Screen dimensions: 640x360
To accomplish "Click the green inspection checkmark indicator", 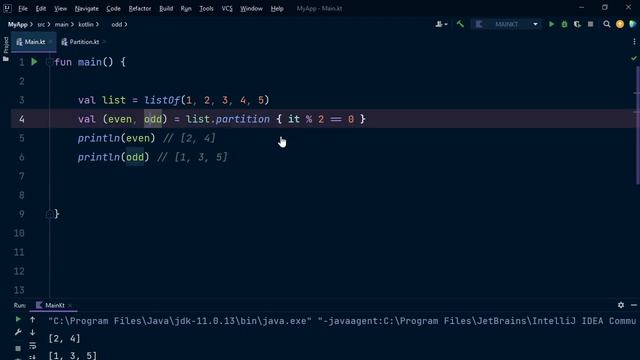I will point(633,59).
